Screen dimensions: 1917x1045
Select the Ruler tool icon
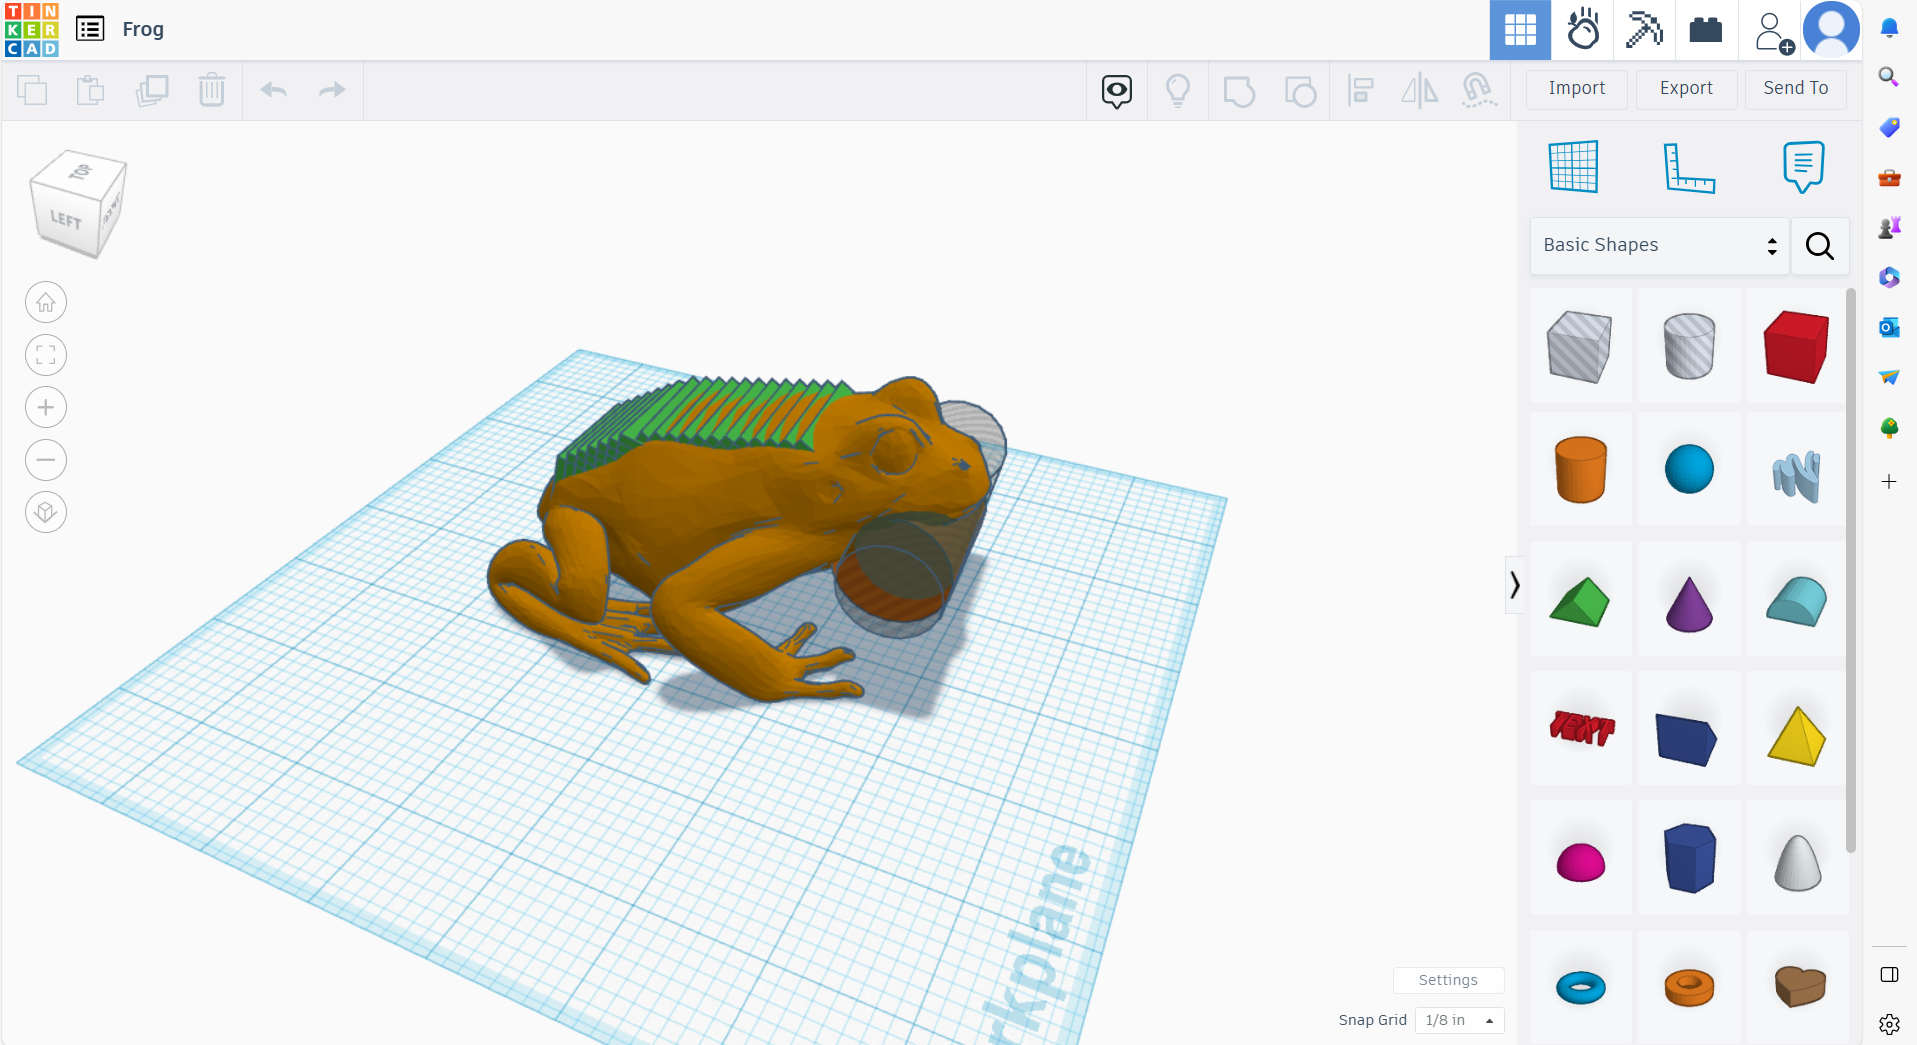pyautogui.click(x=1688, y=167)
